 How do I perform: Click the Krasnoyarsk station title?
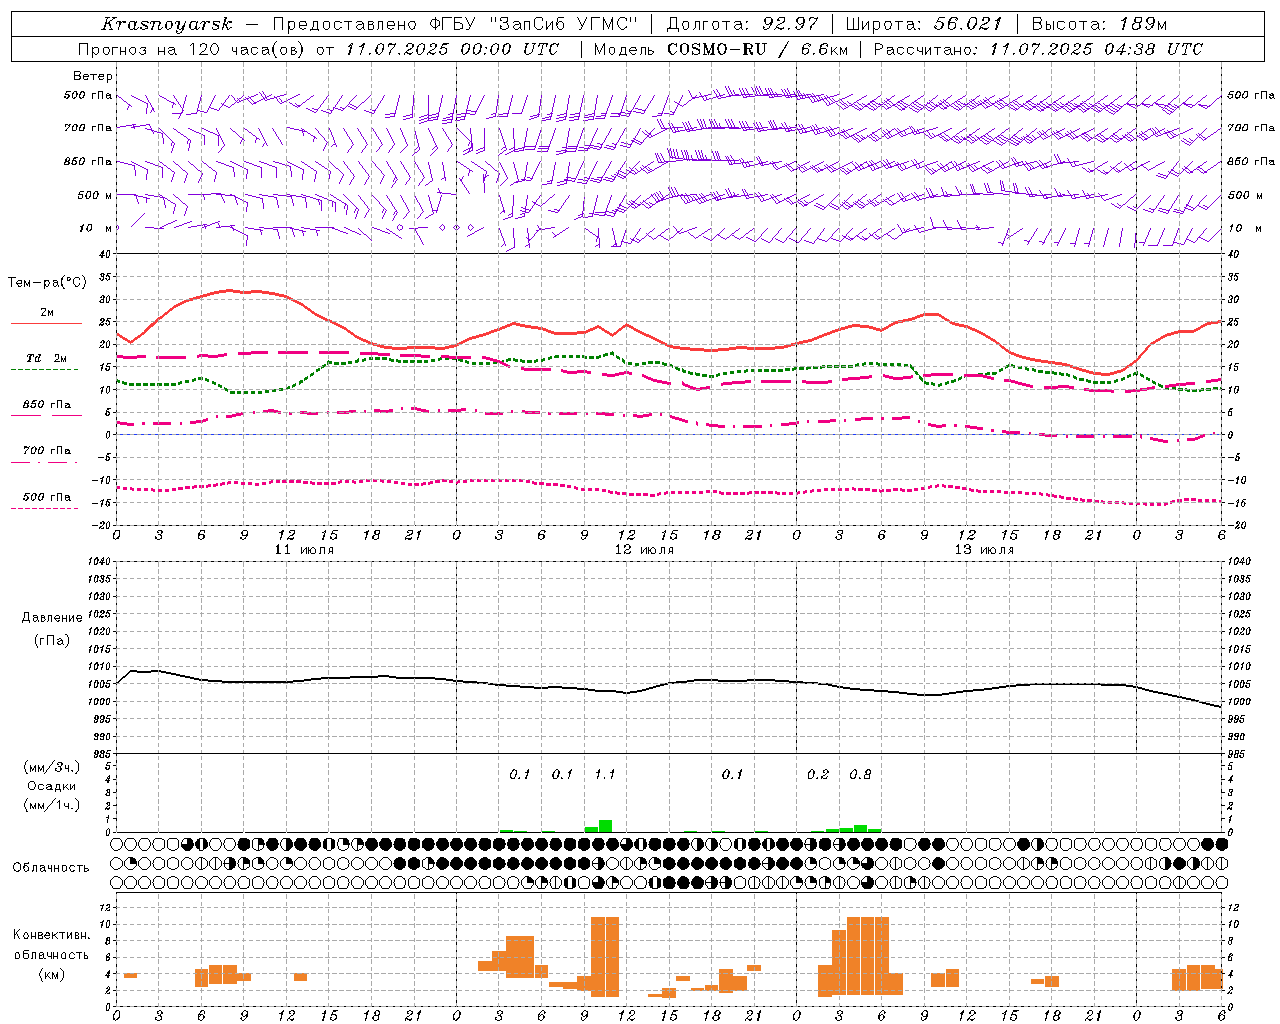point(166,24)
